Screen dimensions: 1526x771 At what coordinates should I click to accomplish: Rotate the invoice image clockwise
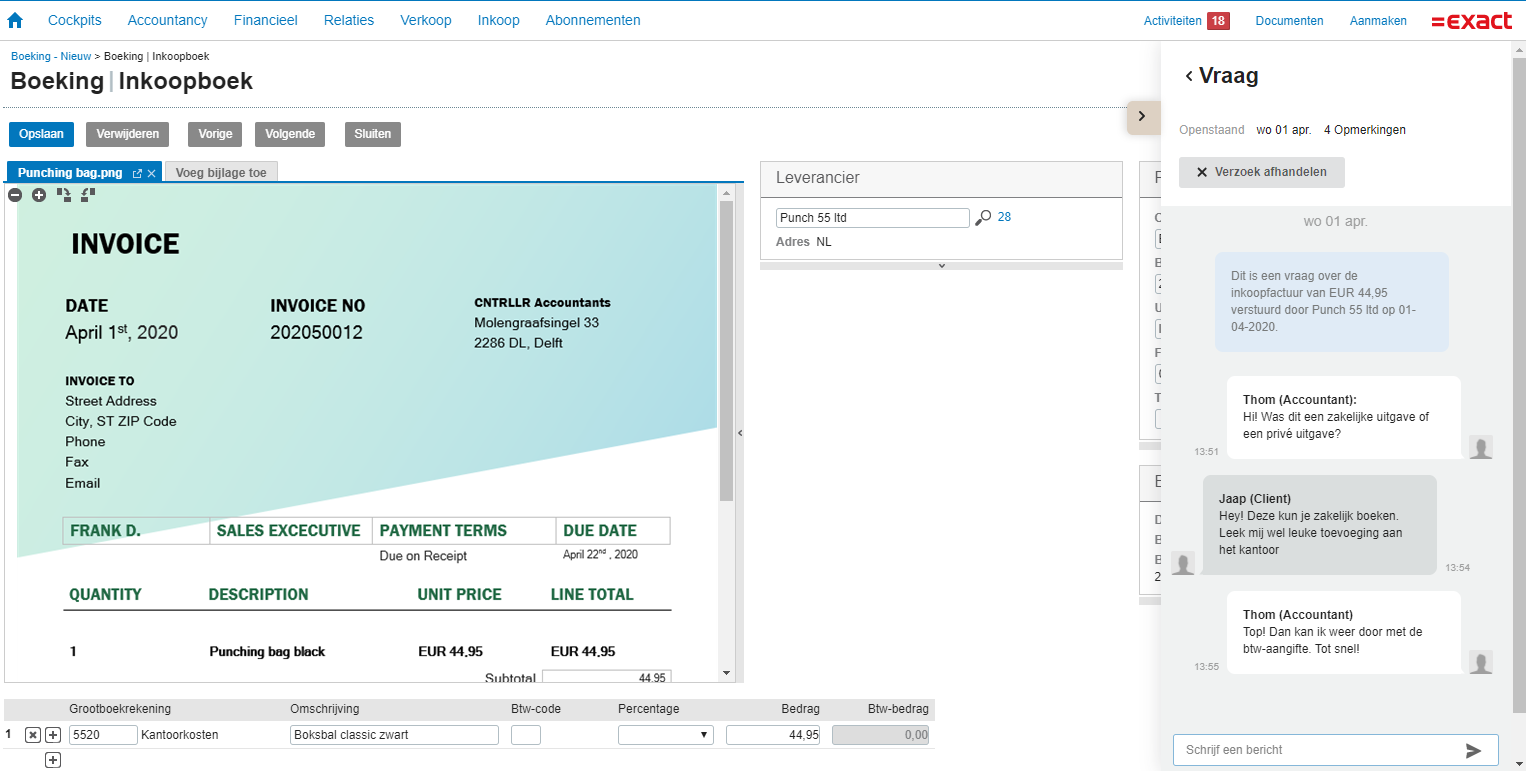(x=64, y=195)
